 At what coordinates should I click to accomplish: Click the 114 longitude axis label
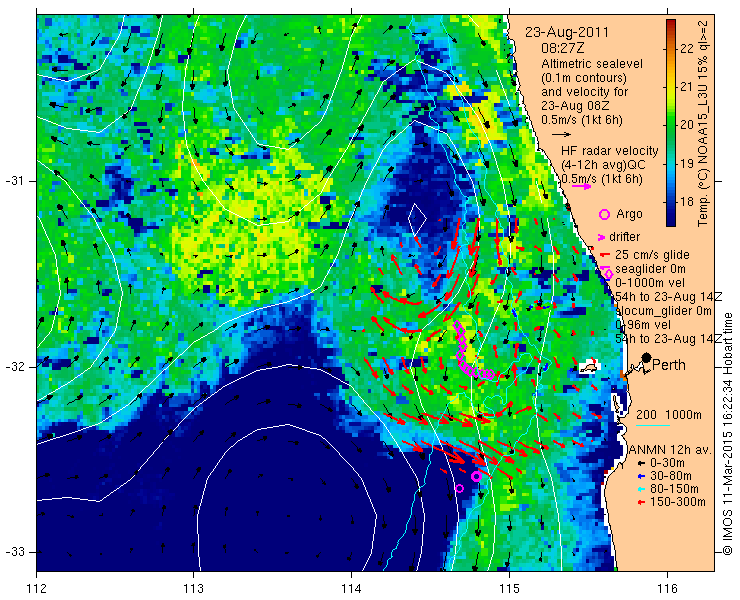351,589
